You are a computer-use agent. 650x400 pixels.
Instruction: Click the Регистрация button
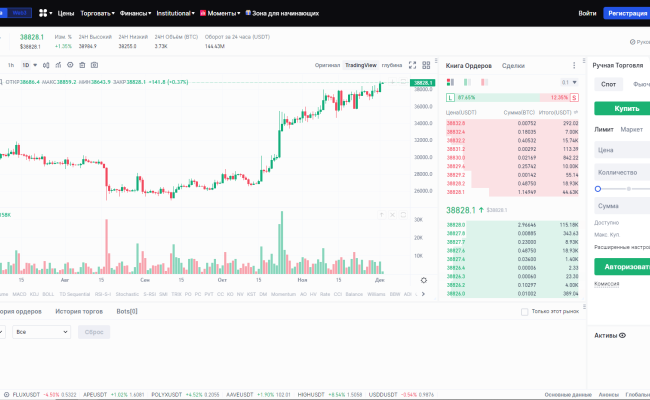627,14
